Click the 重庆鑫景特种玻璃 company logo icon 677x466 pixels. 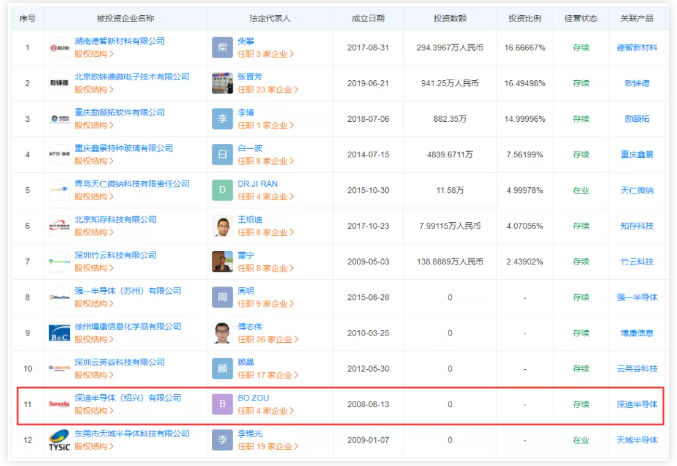tap(59, 154)
